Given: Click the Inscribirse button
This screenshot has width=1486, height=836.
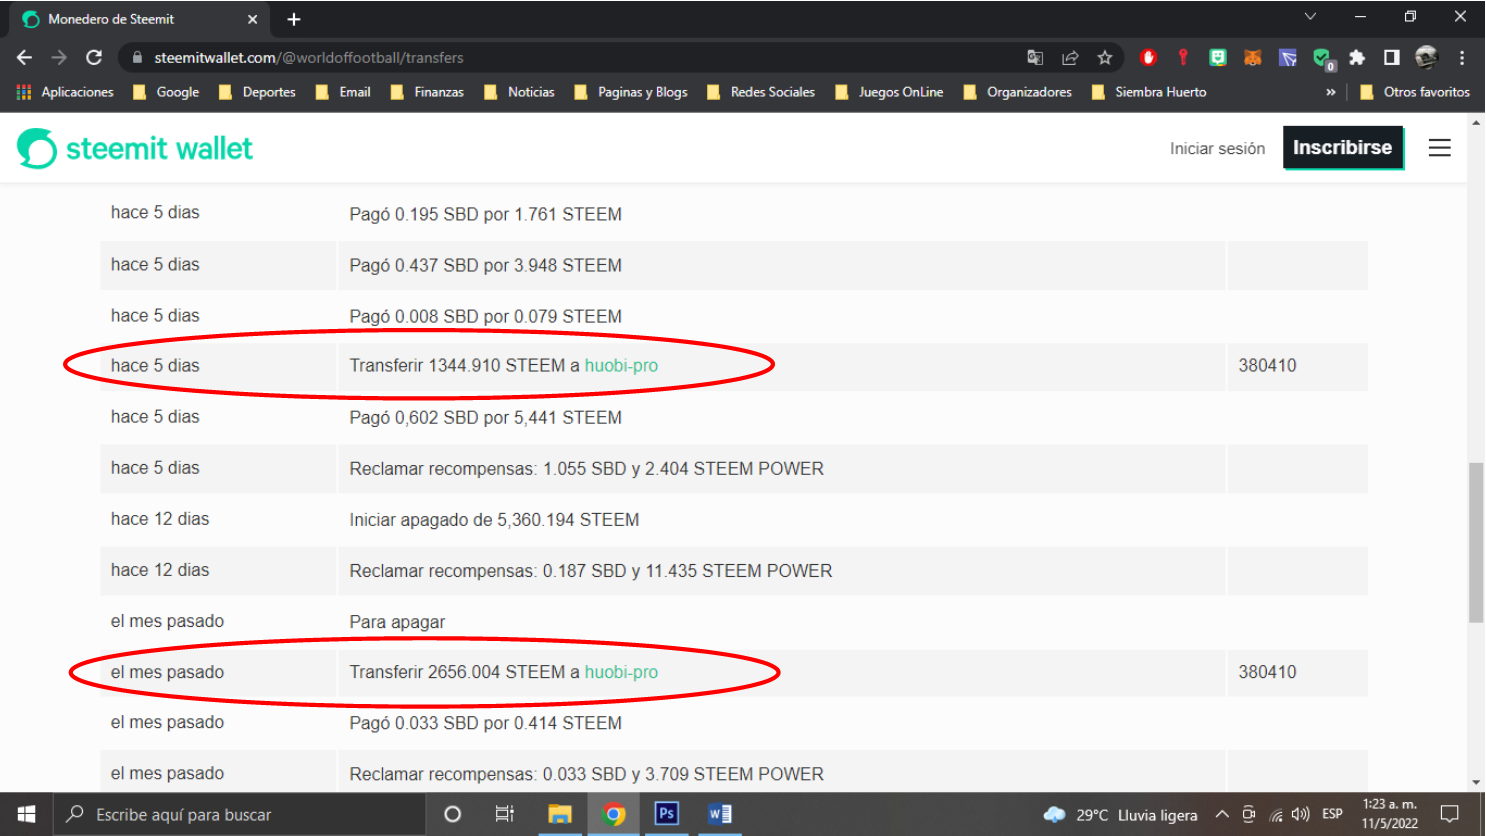Looking at the screenshot, I should (x=1343, y=148).
